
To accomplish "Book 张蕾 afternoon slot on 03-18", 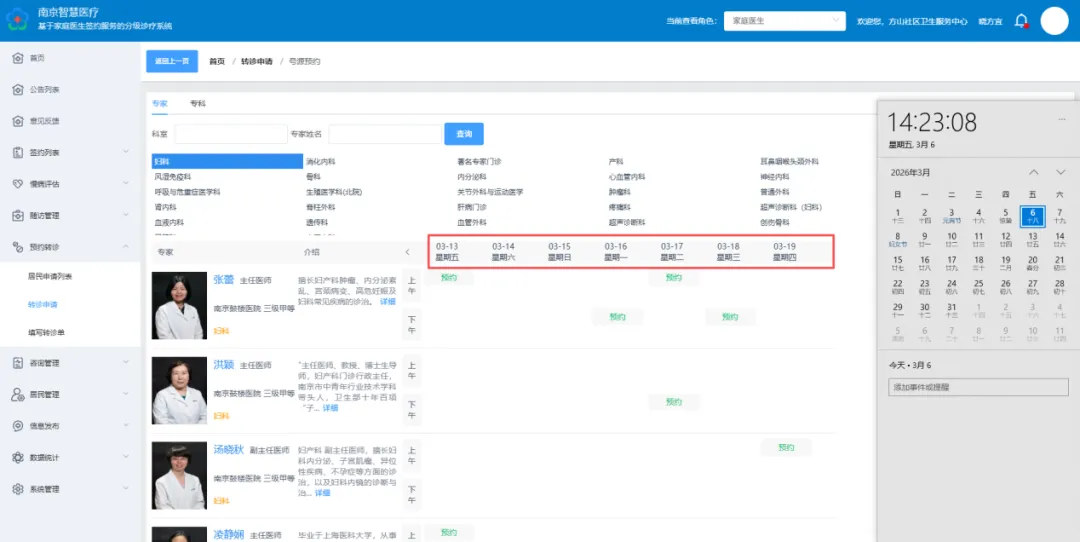I will pyautogui.click(x=730, y=317).
